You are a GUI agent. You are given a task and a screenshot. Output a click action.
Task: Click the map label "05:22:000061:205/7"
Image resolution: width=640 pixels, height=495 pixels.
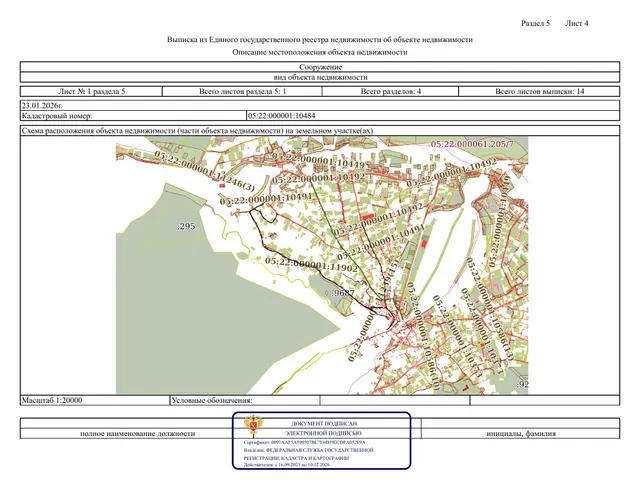pyautogui.click(x=472, y=144)
